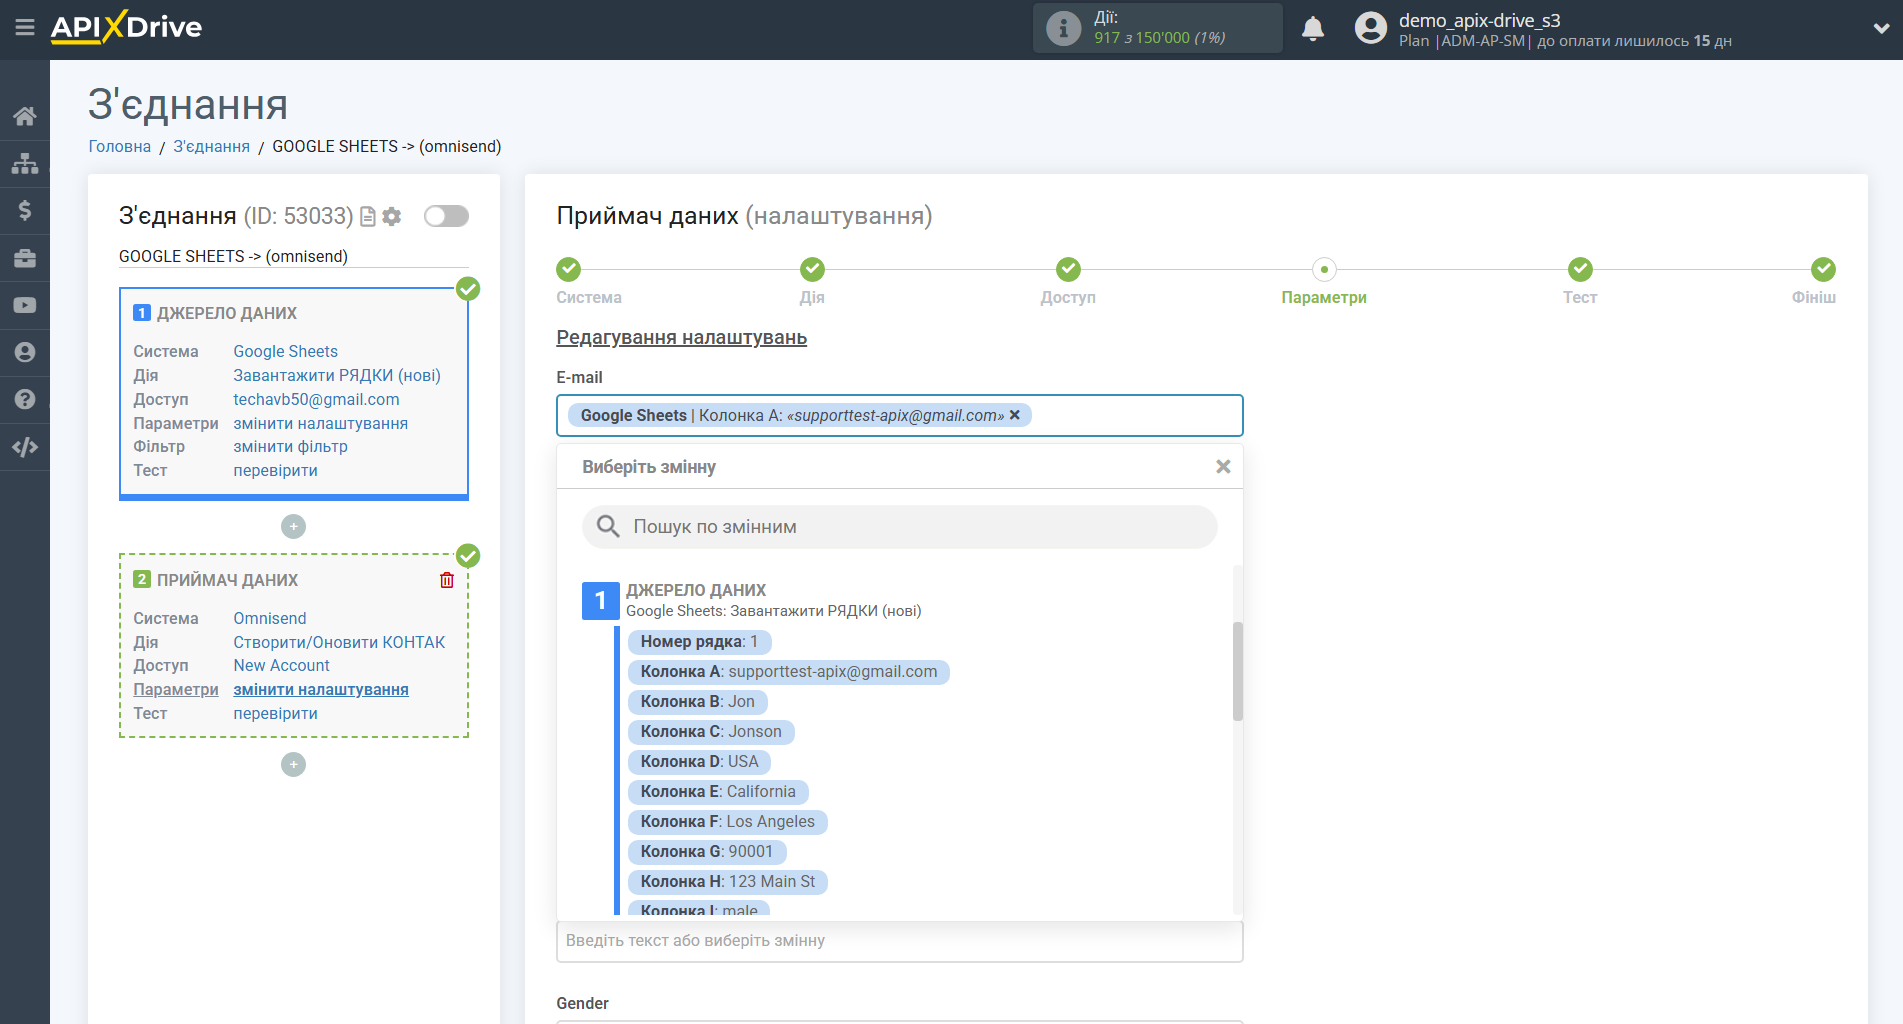Delete the data receiver with trash icon
Viewport: 1903px width, 1024px height.
(447, 580)
